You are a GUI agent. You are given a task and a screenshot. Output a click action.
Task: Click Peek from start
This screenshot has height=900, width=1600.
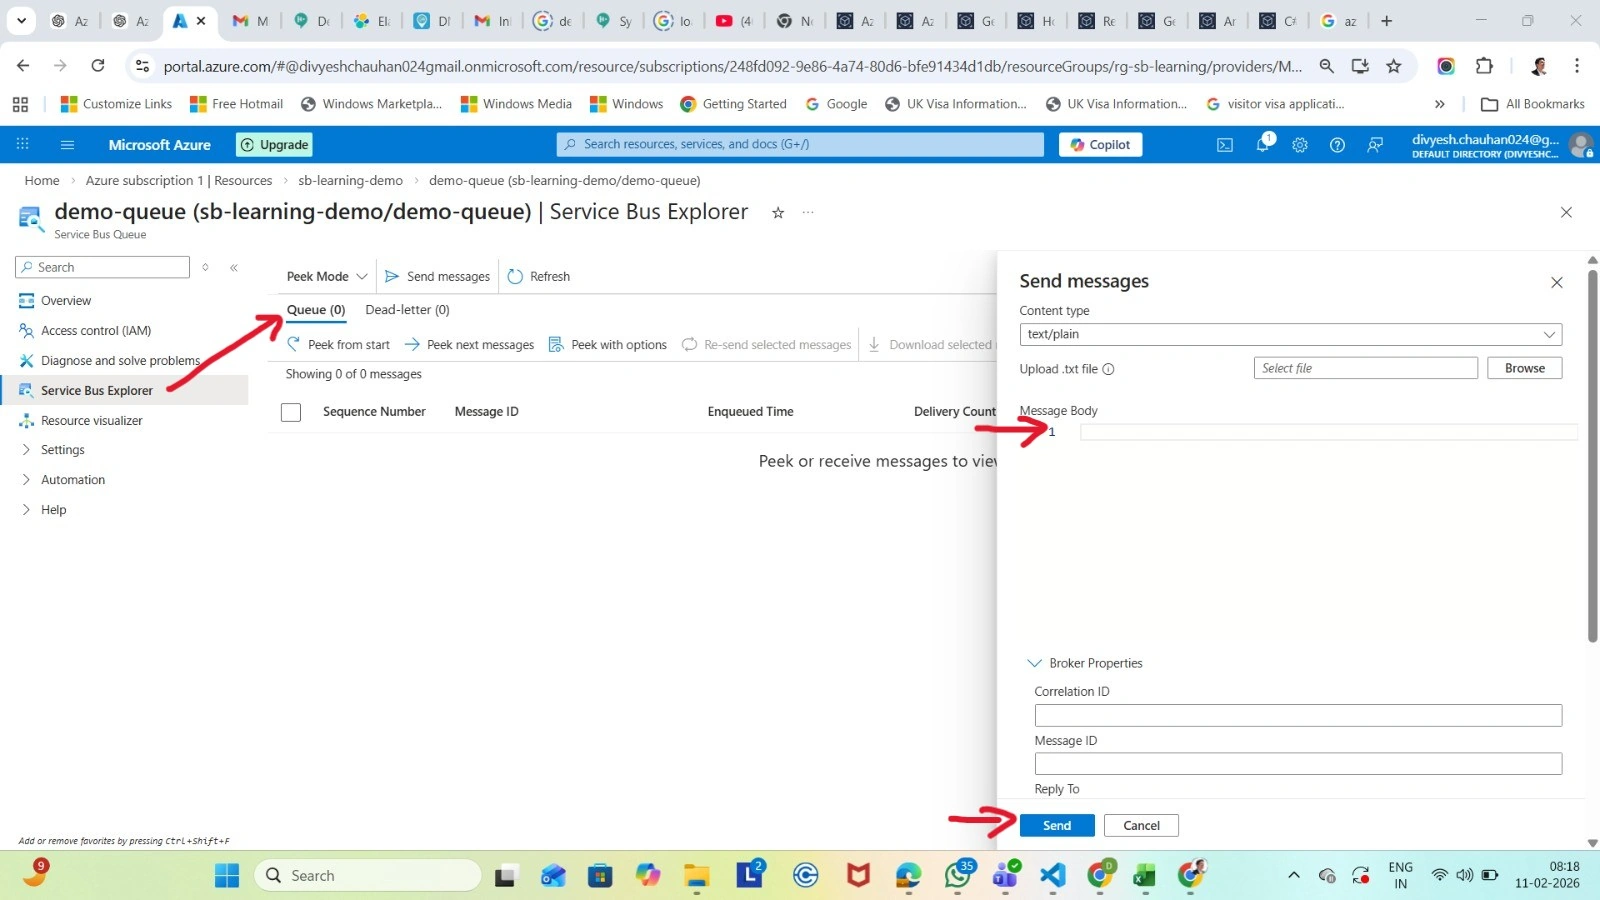[x=339, y=345]
